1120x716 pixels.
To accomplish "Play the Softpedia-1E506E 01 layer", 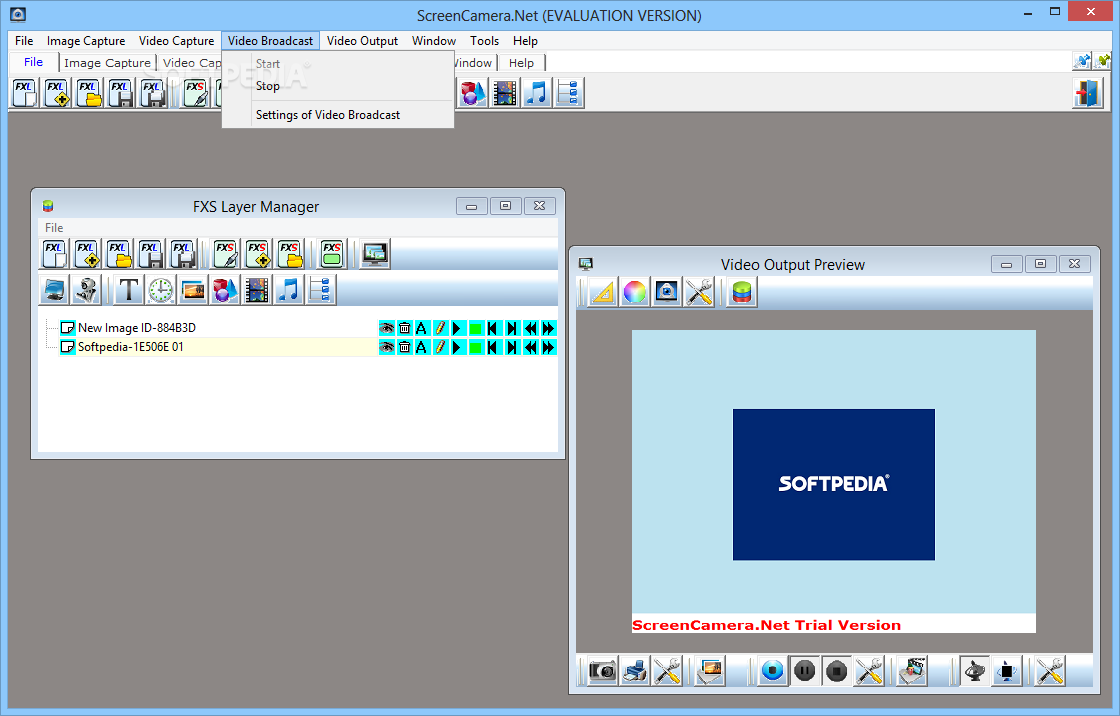I will point(457,347).
